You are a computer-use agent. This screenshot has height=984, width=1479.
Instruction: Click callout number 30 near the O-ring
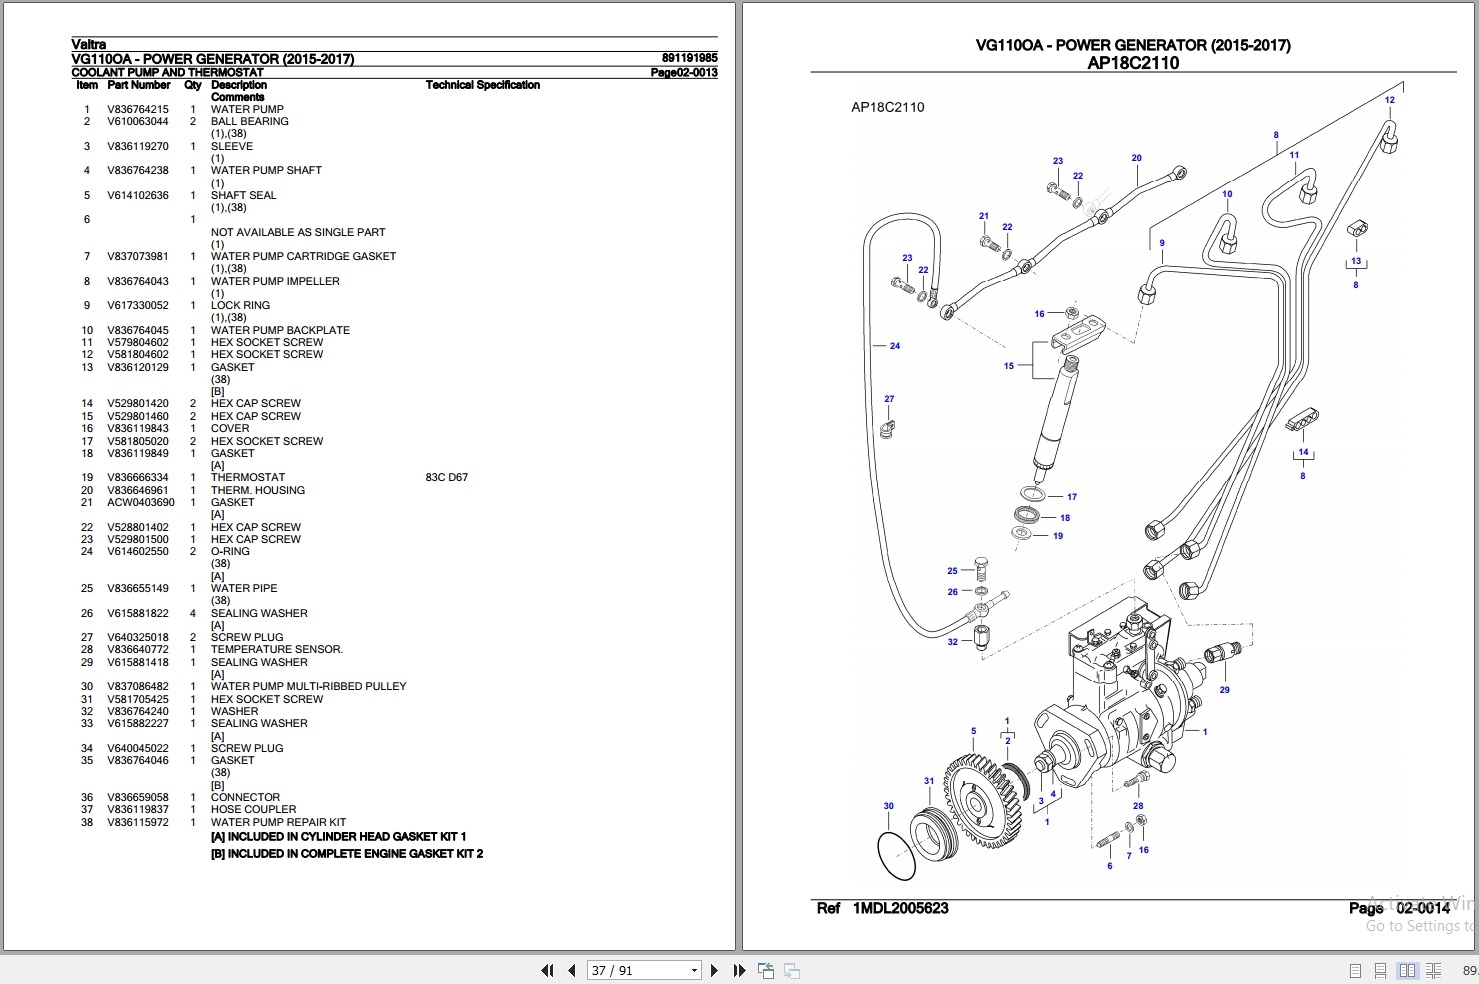[888, 806]
